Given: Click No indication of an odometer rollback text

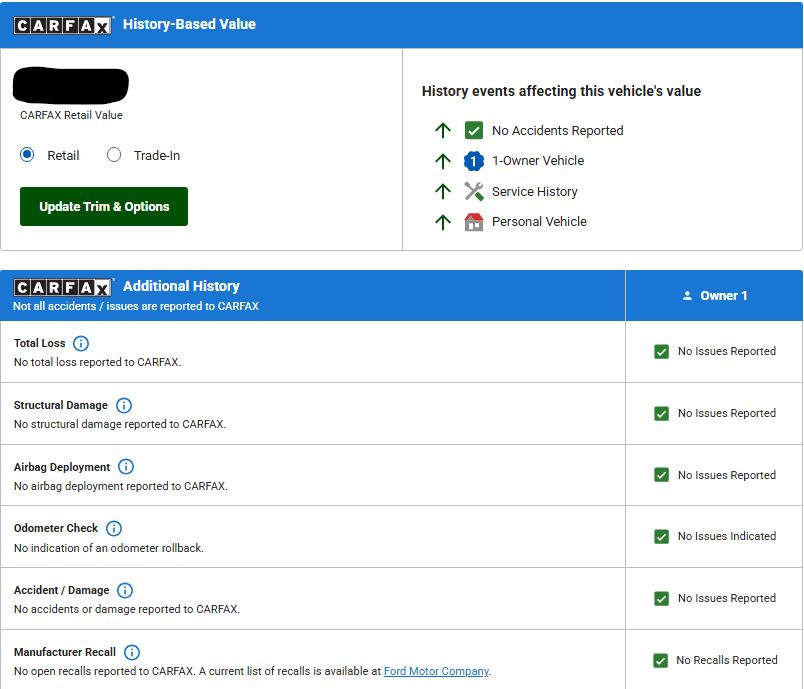Looking at the screenshot, I should point(109,549).
